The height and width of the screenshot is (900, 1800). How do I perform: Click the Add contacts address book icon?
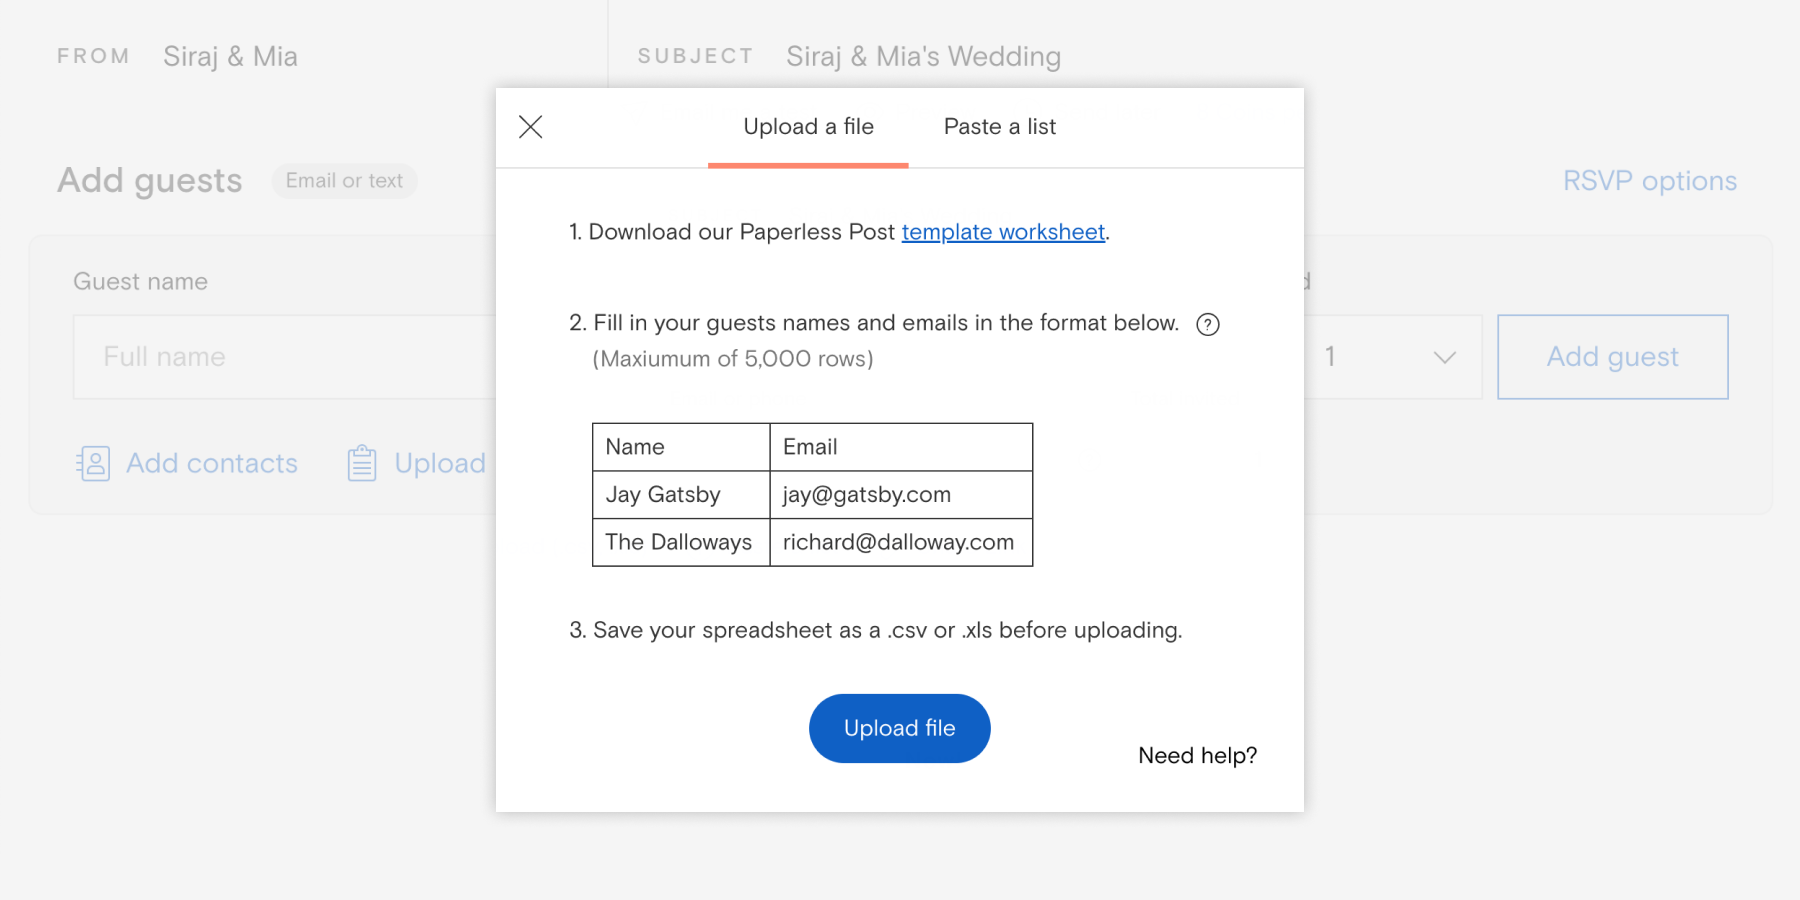[x=93, y=464]
